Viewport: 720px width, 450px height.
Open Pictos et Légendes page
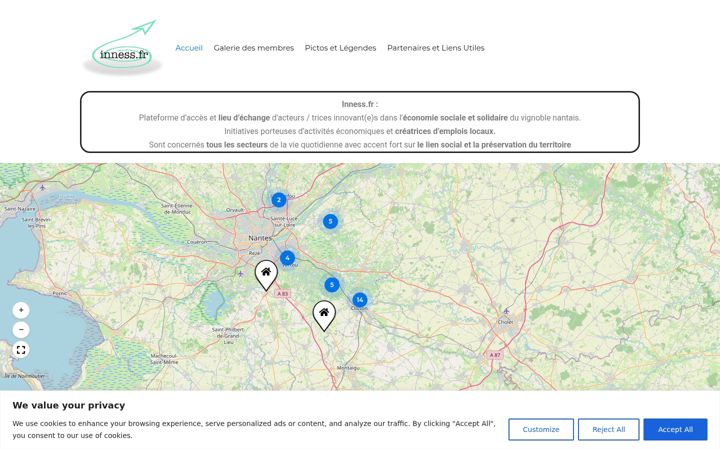(x=340, y=48)
